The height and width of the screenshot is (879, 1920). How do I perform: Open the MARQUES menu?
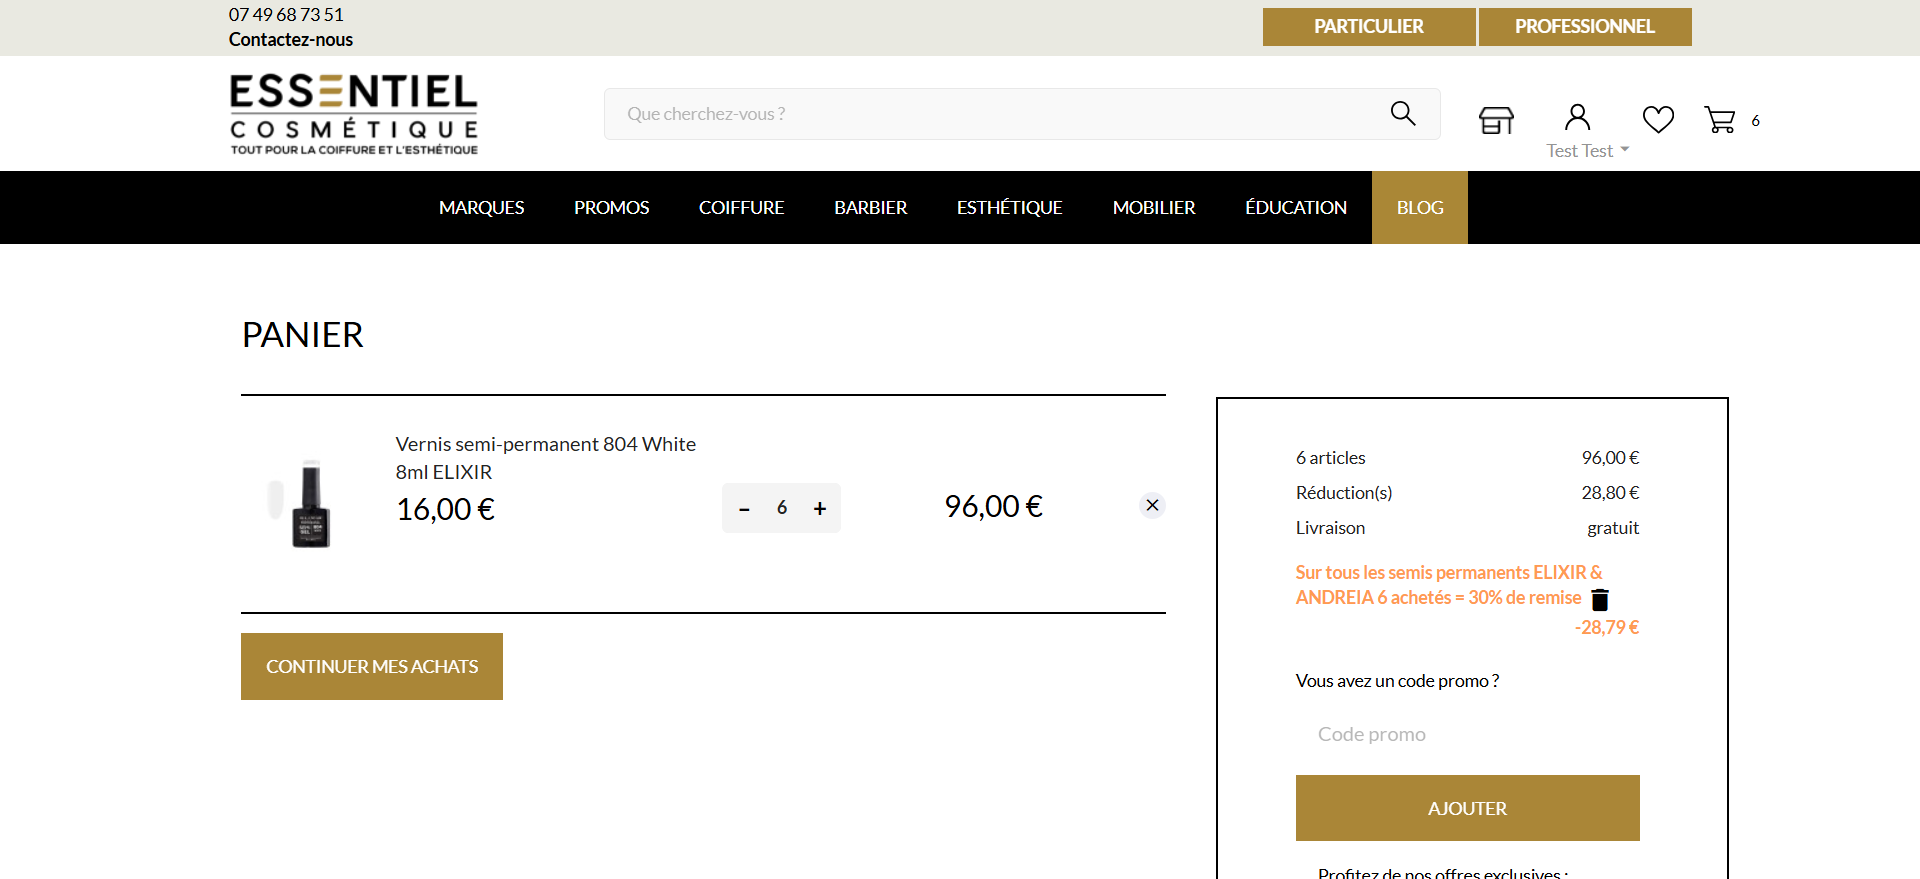pos(481,207)
